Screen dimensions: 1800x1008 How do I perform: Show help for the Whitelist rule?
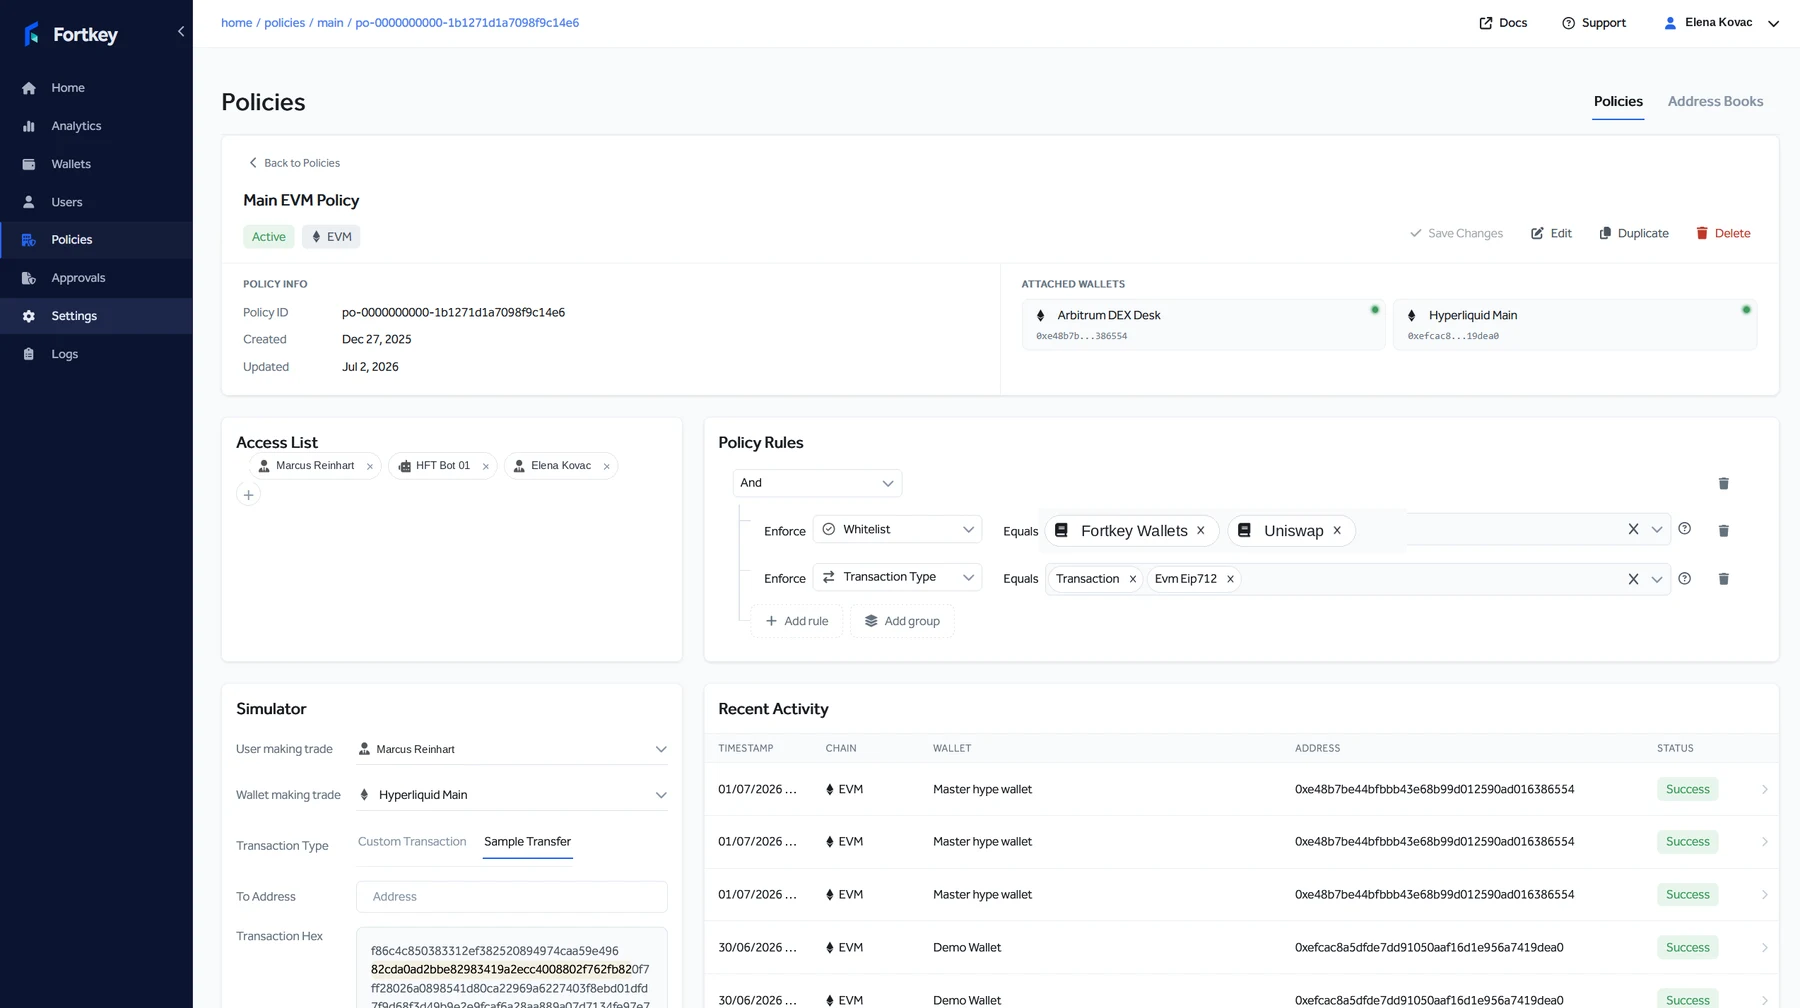click(1685, 529)
